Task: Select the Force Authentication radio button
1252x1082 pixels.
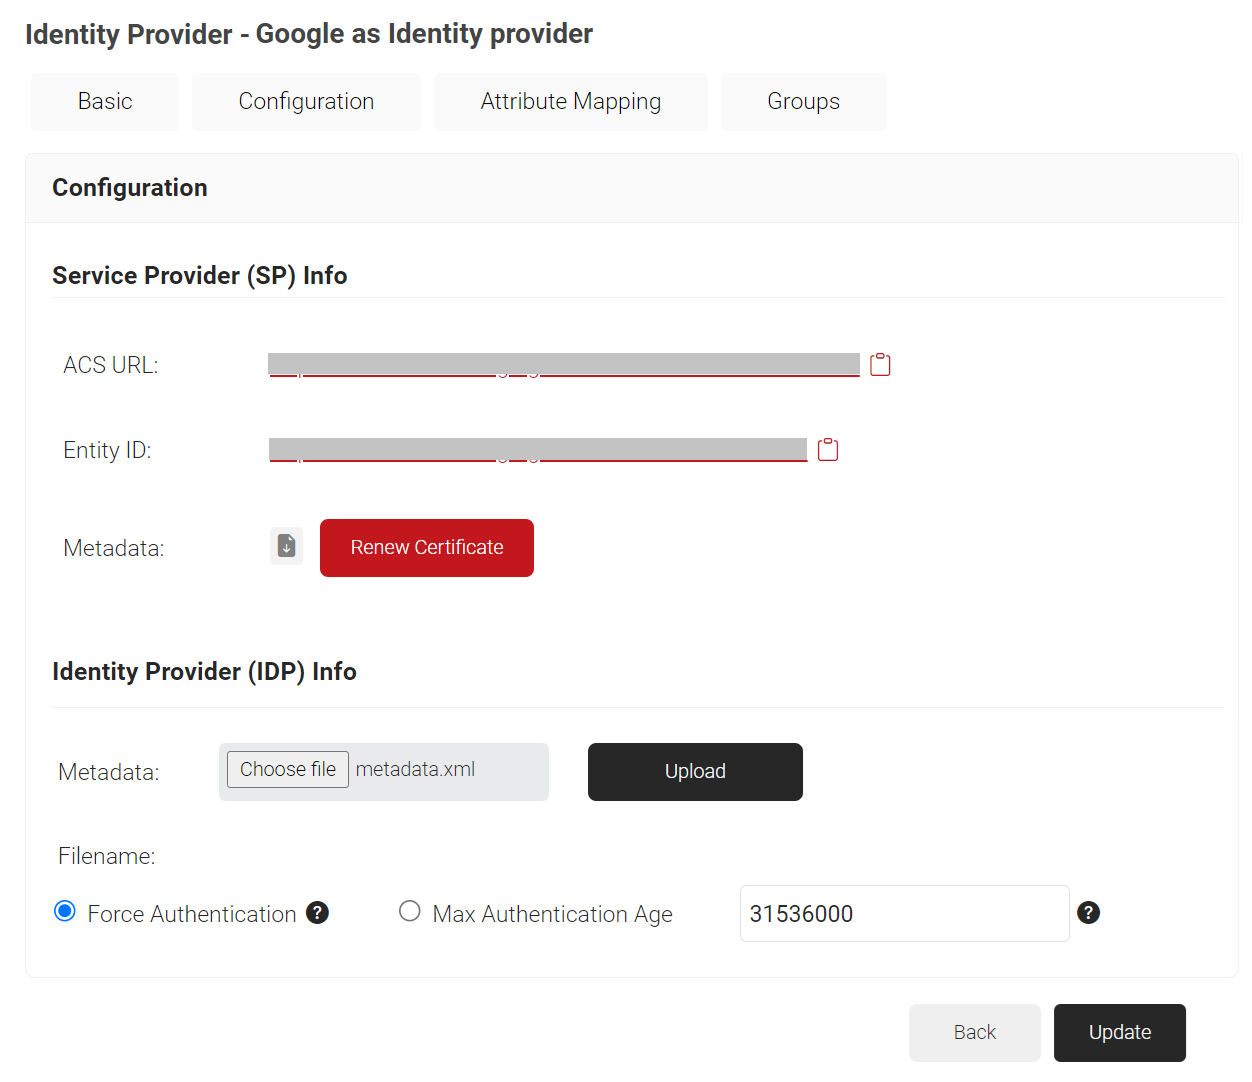Action: click(x=65, y=911)
